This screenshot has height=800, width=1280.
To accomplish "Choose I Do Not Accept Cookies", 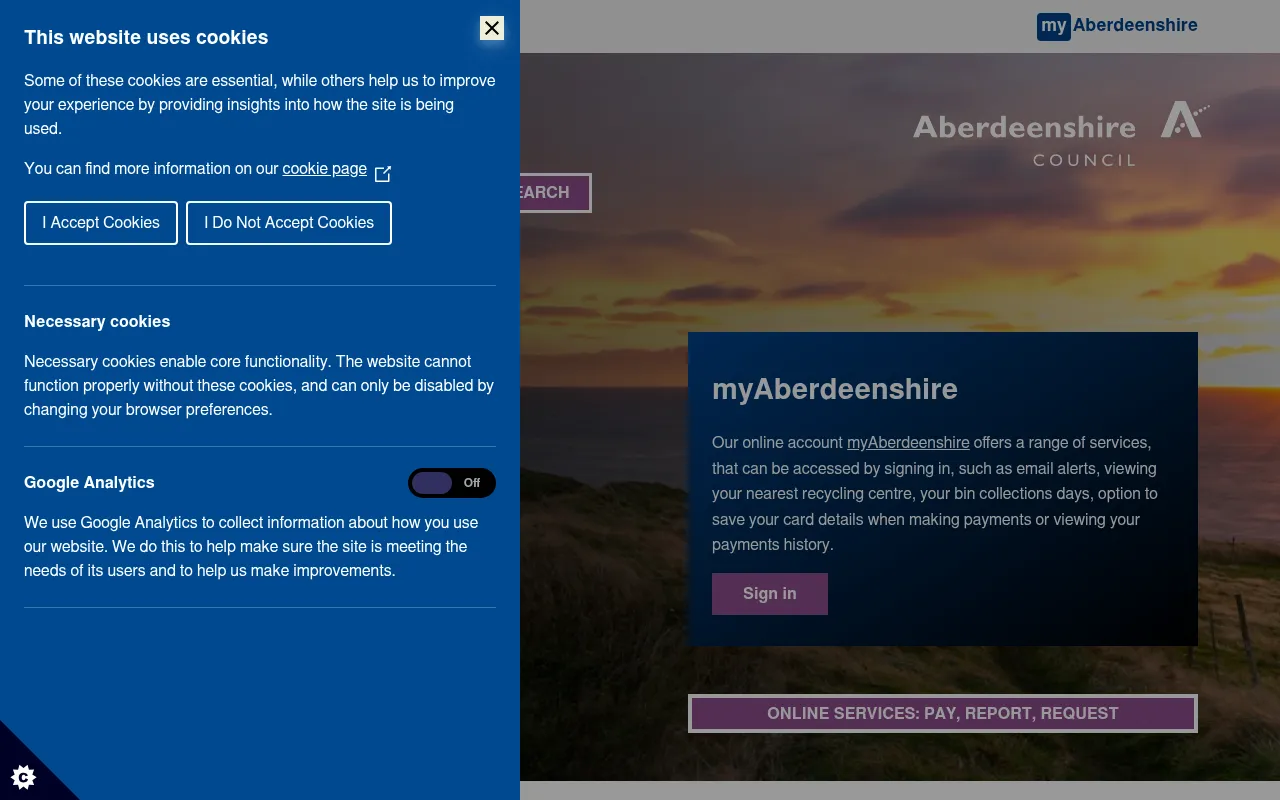I will pos(289,223).
